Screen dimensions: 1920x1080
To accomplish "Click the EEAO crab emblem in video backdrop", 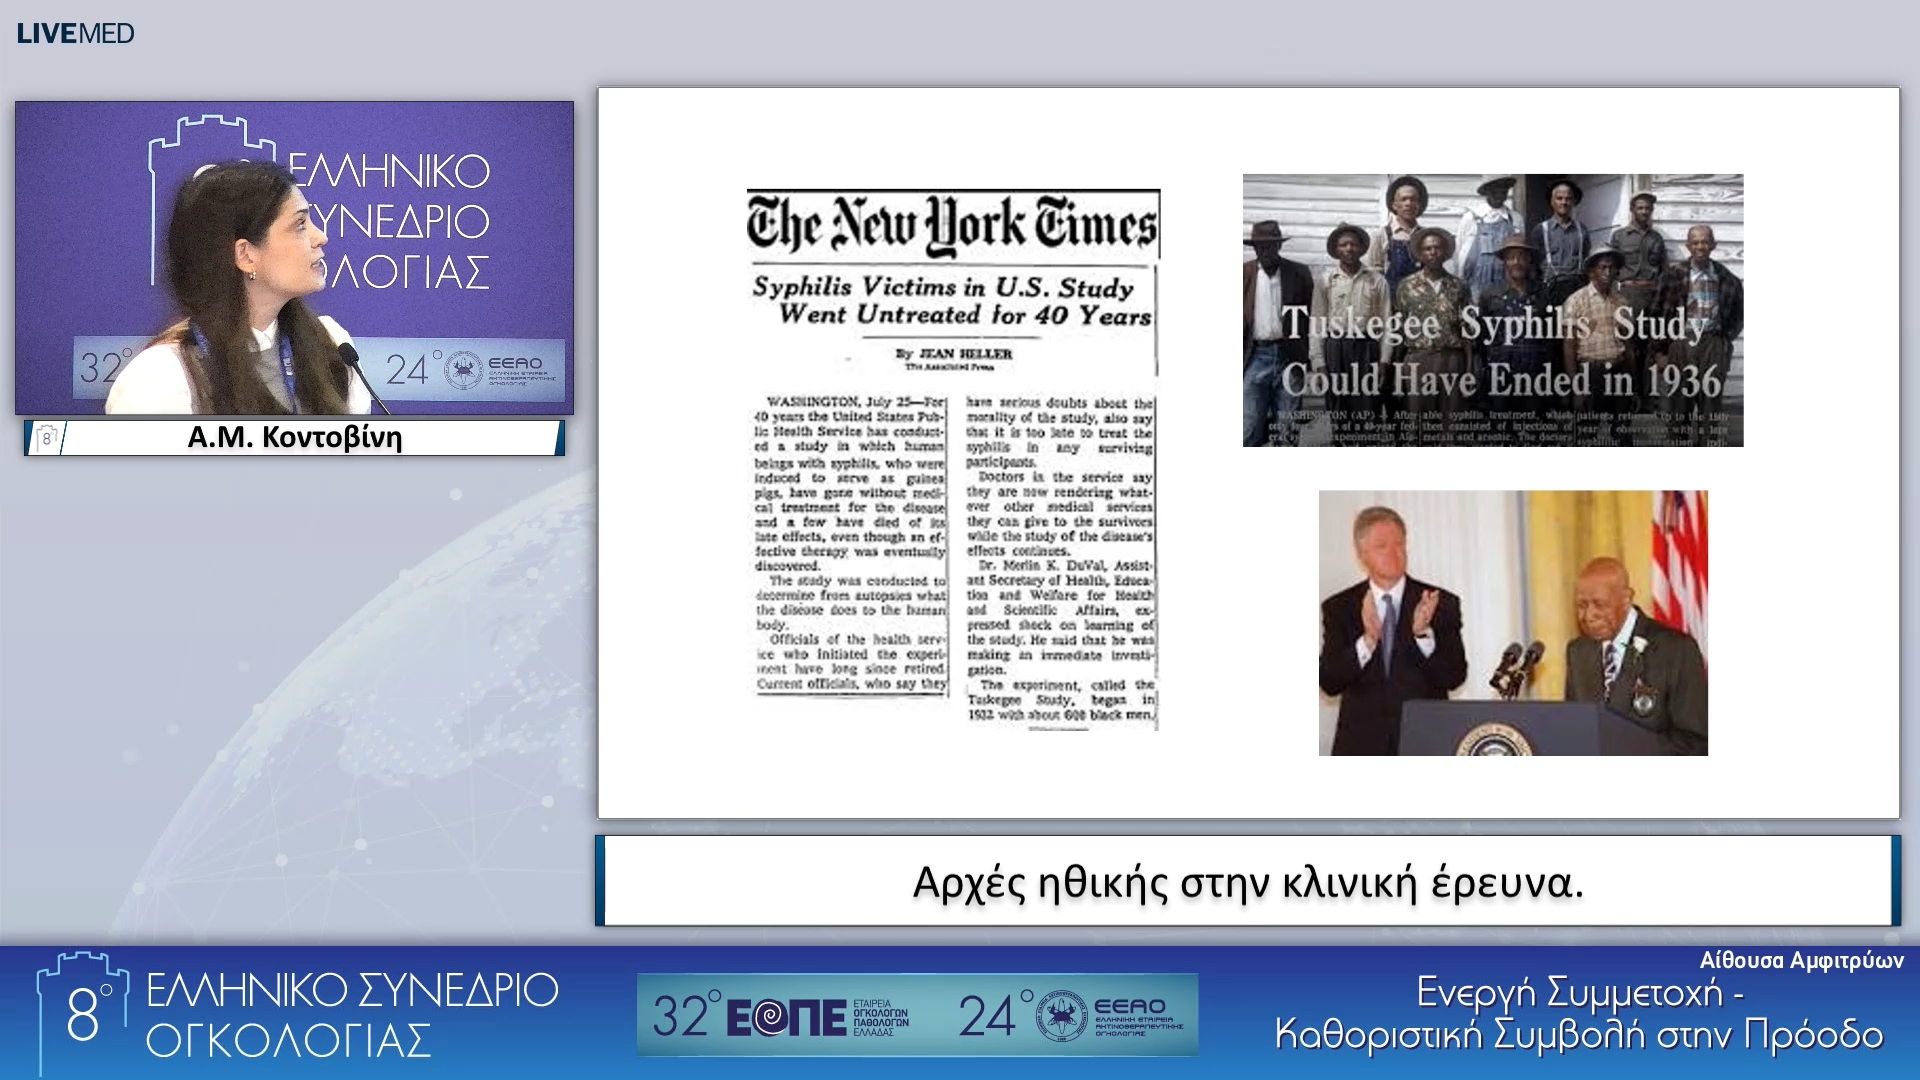I will pyautogui.click(x=463, y=370).
